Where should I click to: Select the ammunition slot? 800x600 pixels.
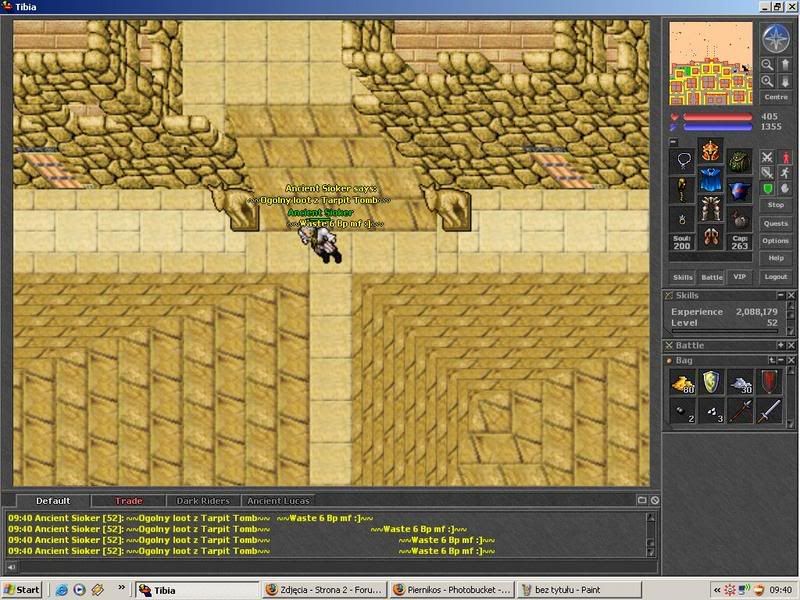click(x=739, y=219)
